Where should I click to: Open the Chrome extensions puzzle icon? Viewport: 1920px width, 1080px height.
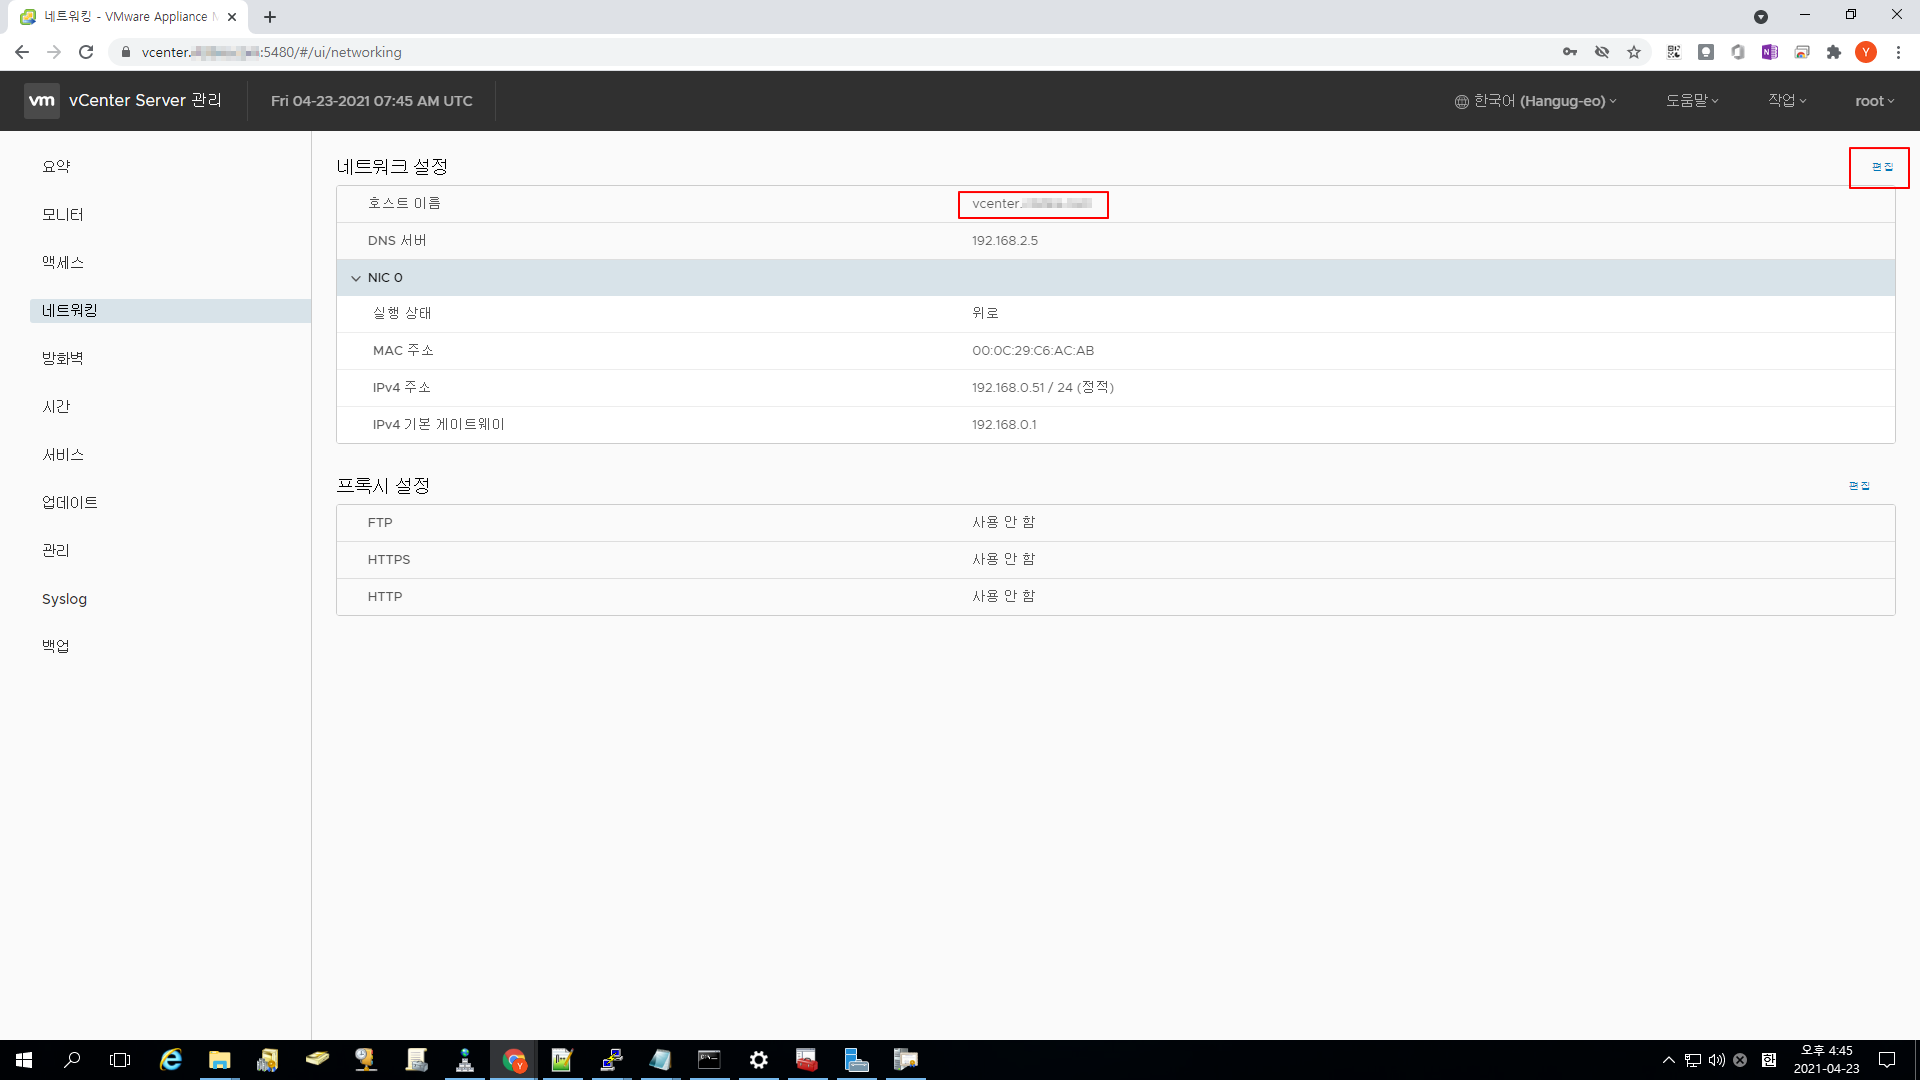coord(1834,52)
